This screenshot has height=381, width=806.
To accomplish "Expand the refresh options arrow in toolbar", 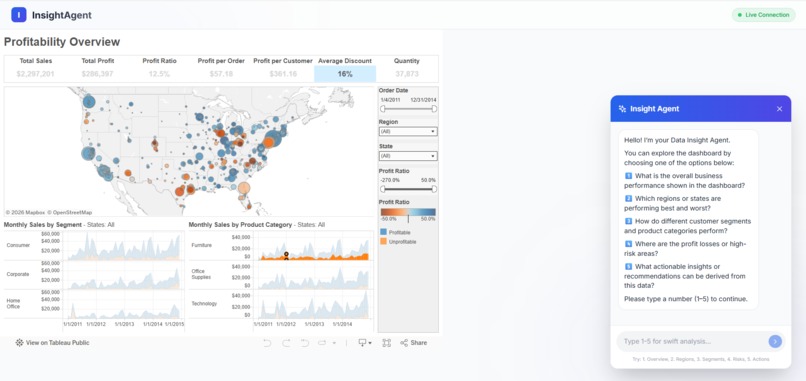I will [334, 343].
